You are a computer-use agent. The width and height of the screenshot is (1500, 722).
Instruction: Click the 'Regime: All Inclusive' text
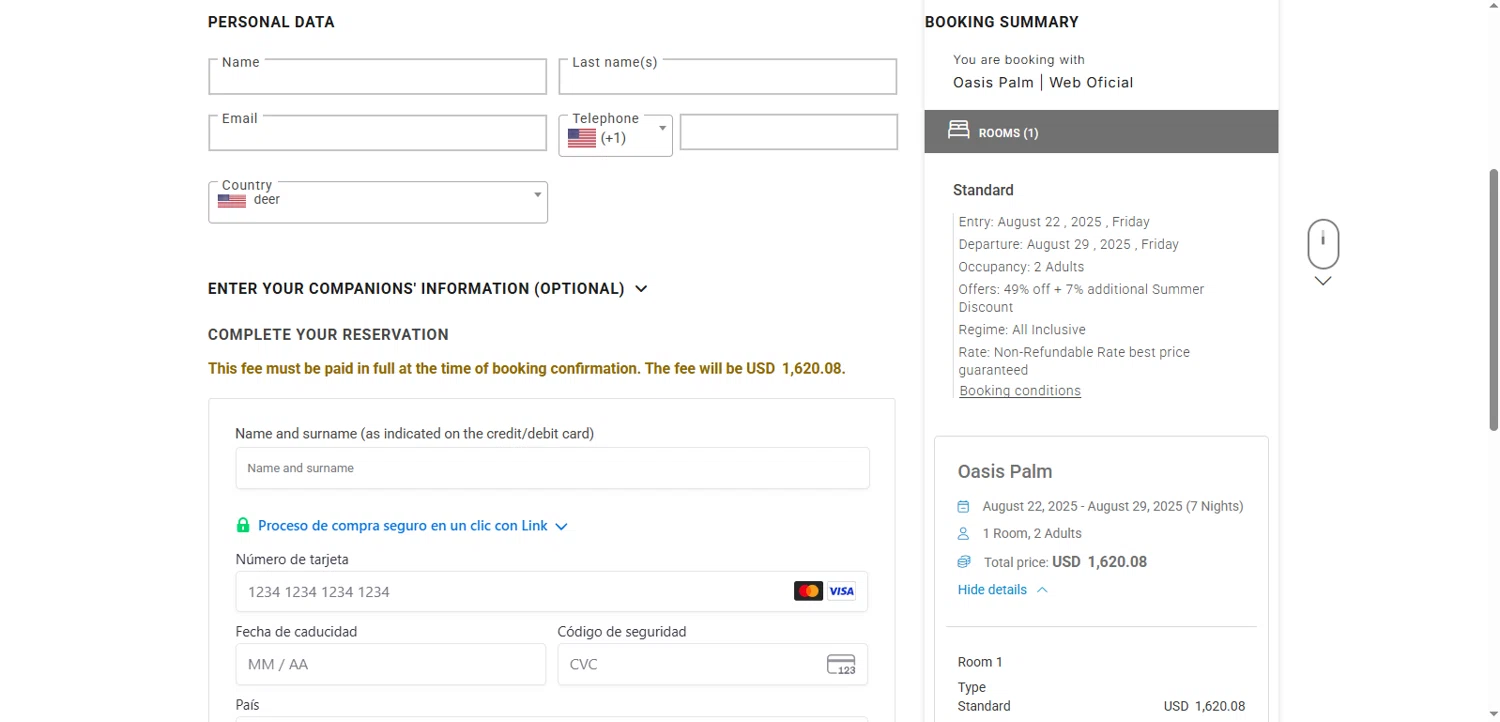pos(1022,330)
